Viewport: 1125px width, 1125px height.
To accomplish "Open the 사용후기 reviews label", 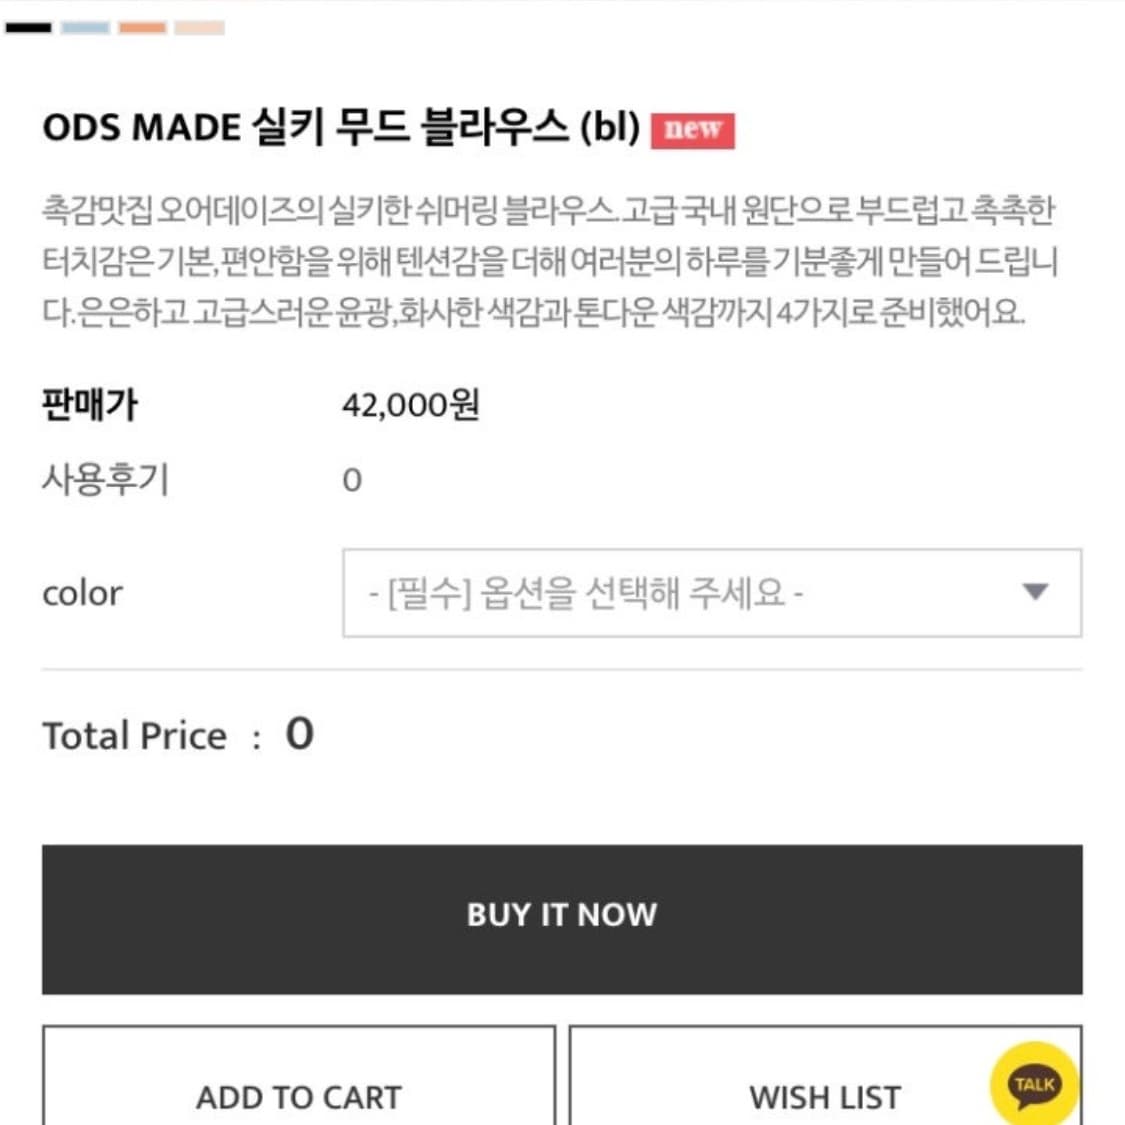I will pyautogui.click(x=105, y=479).
